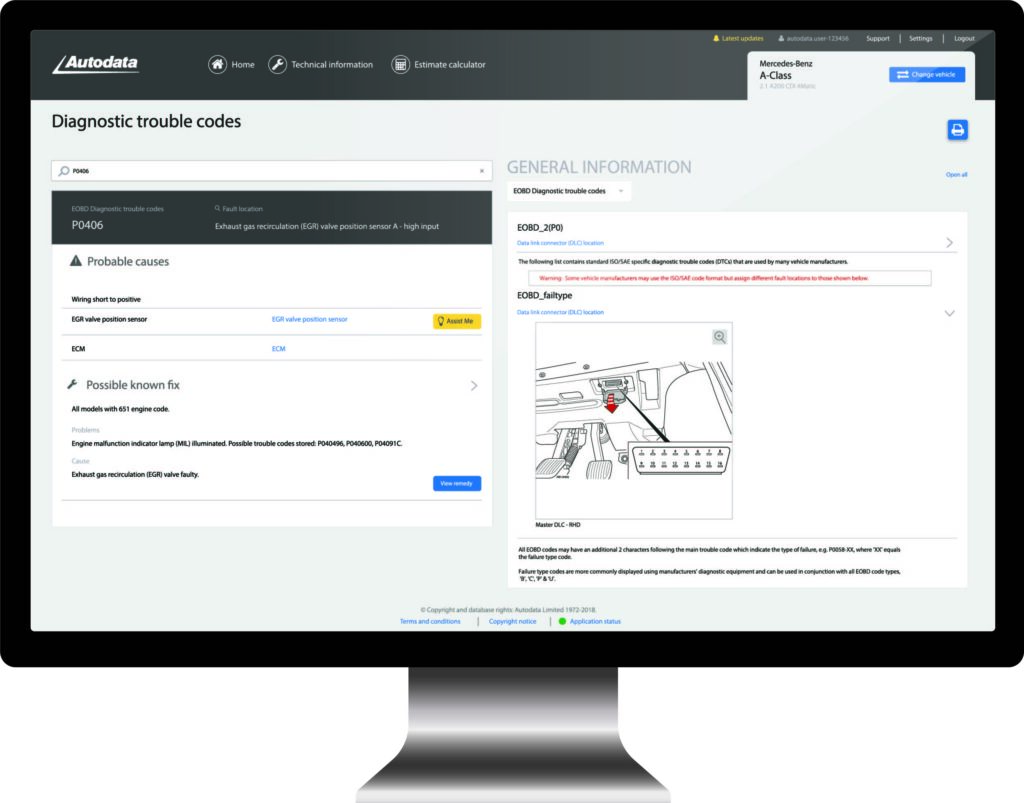The image size is (1024, 803).
Task: Click the Latest updates bell icon
Action: [716, 39]
